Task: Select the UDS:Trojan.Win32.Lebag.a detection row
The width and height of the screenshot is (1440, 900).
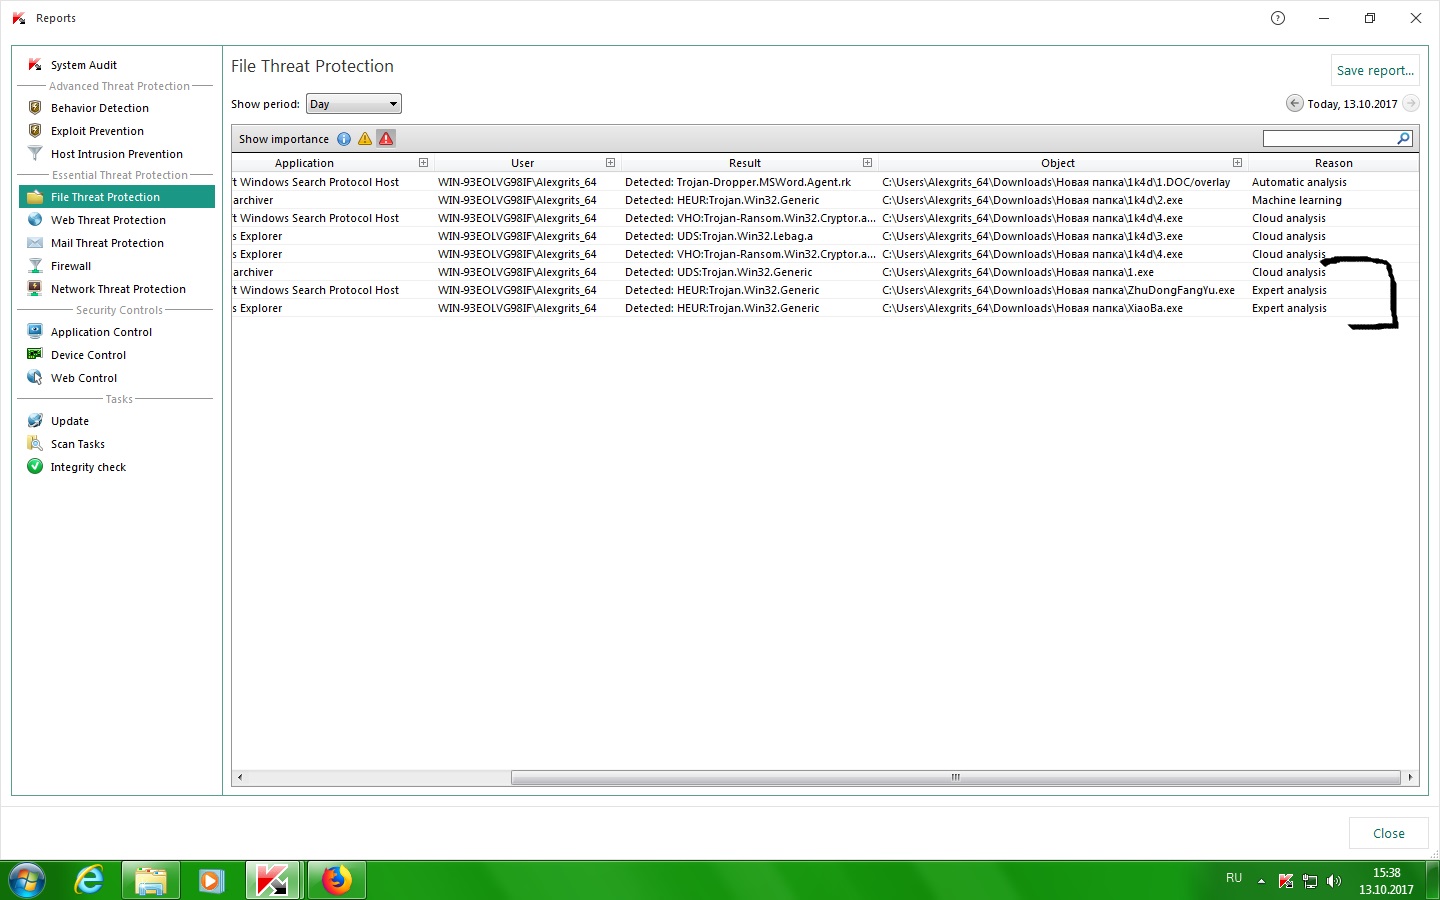Action: (x=825, y=236)
